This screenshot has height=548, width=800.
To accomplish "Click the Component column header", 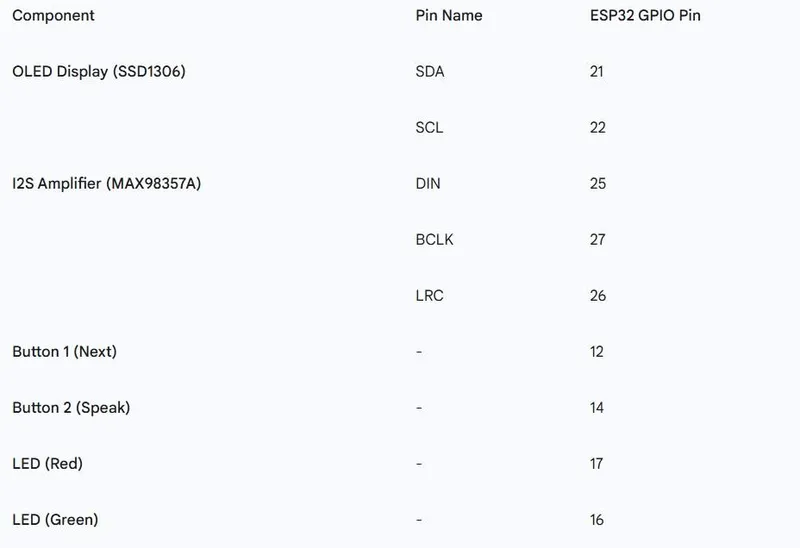I will point(53,16).
